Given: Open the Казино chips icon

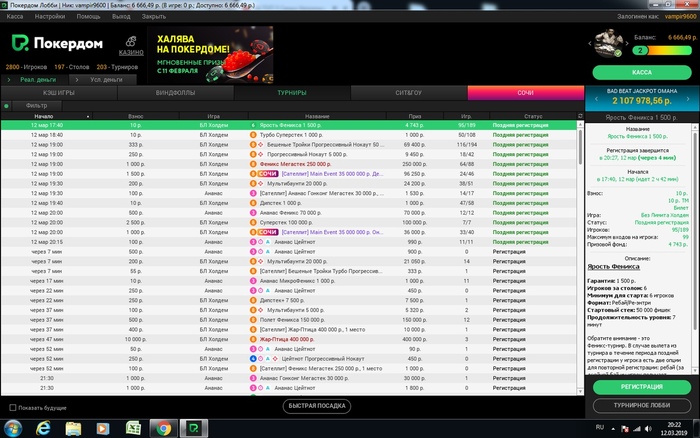Looking at the screenshot, I should tap(131, 42).
